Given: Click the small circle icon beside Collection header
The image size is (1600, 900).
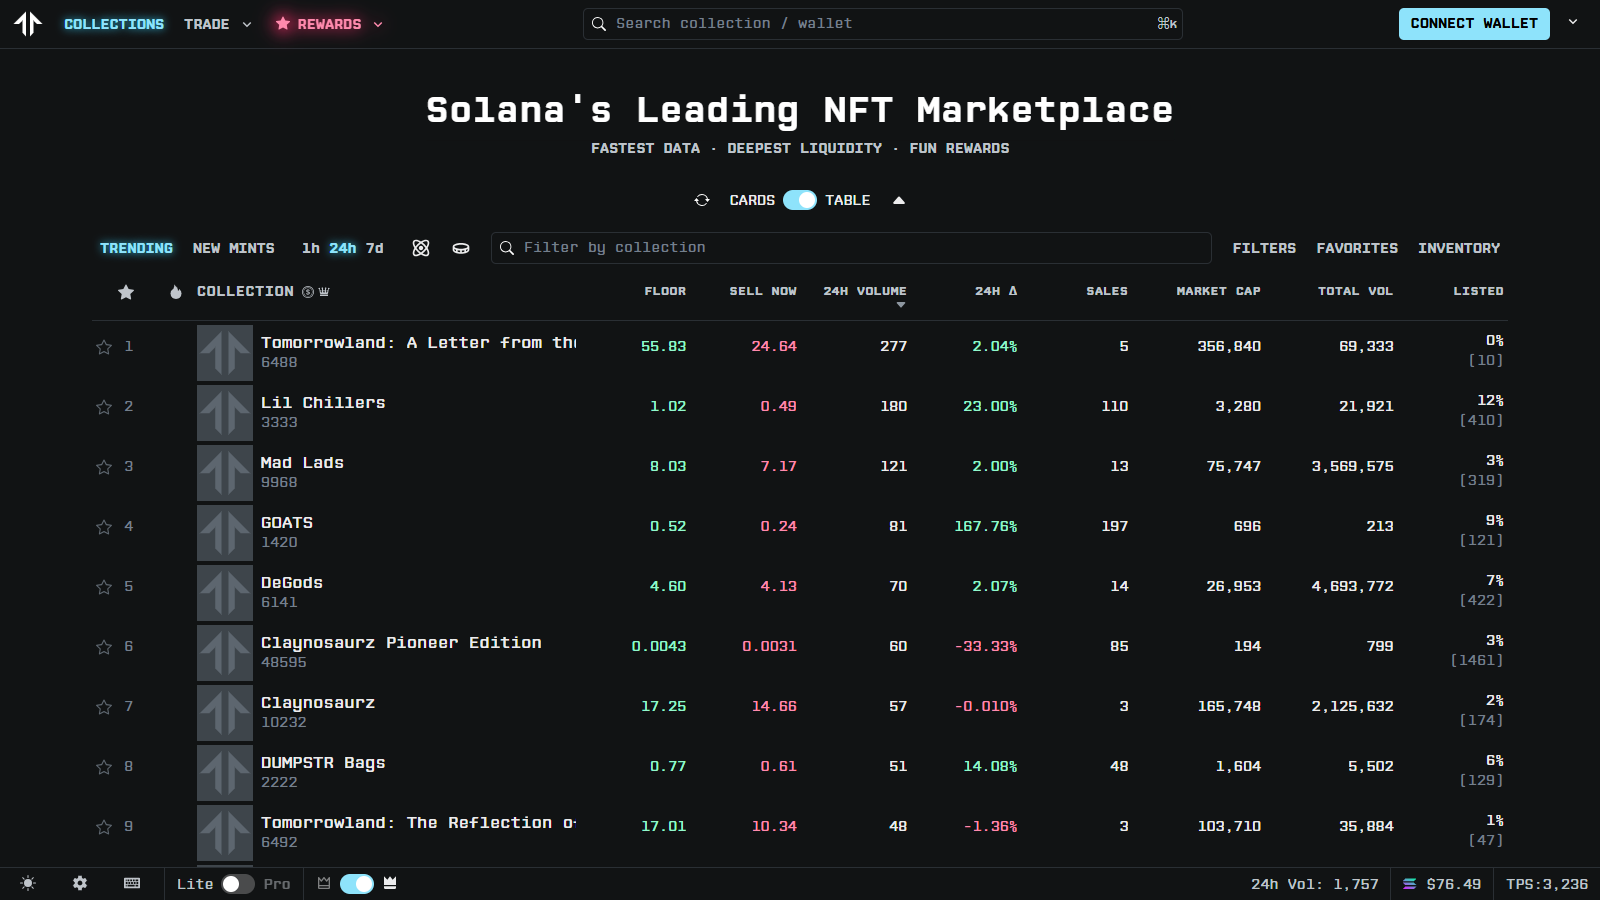Looking at the screenshot, I should coord(308,292).
